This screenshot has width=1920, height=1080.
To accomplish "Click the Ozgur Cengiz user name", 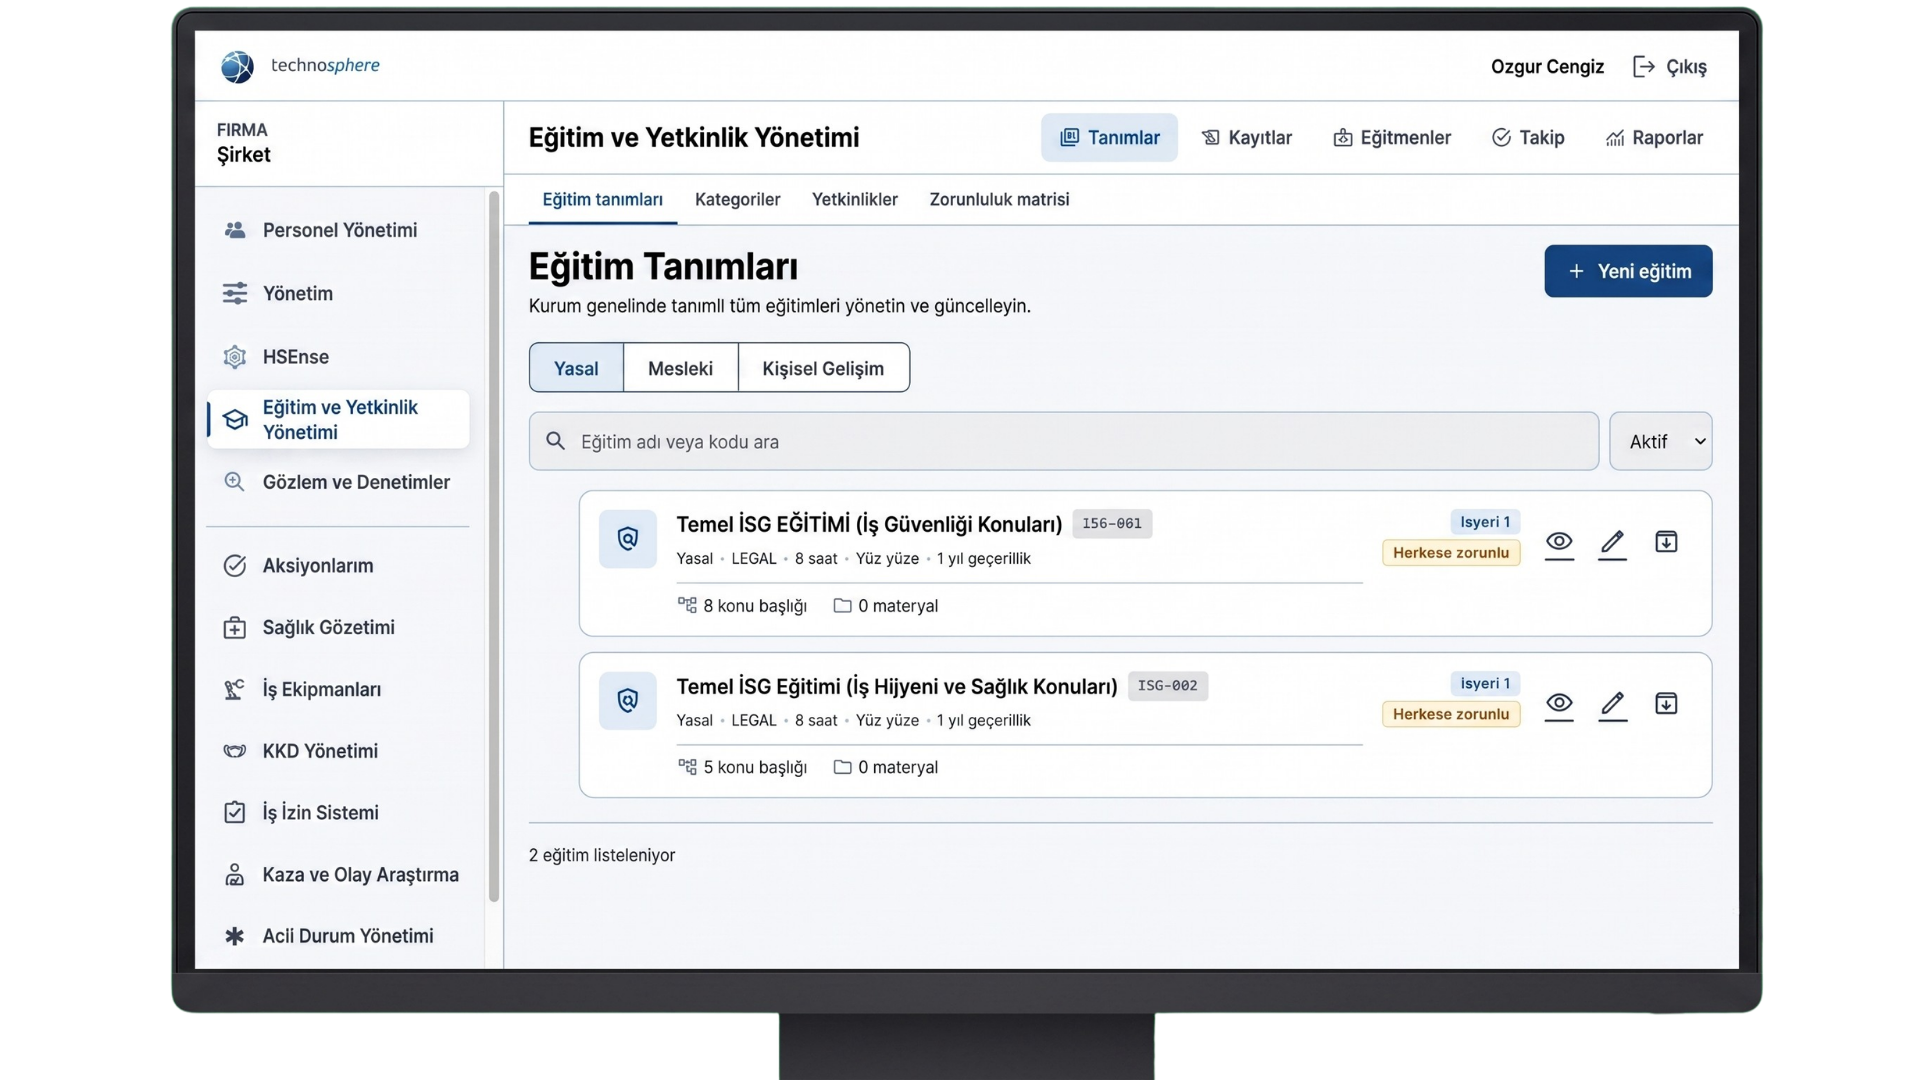I will point(1547,67).
